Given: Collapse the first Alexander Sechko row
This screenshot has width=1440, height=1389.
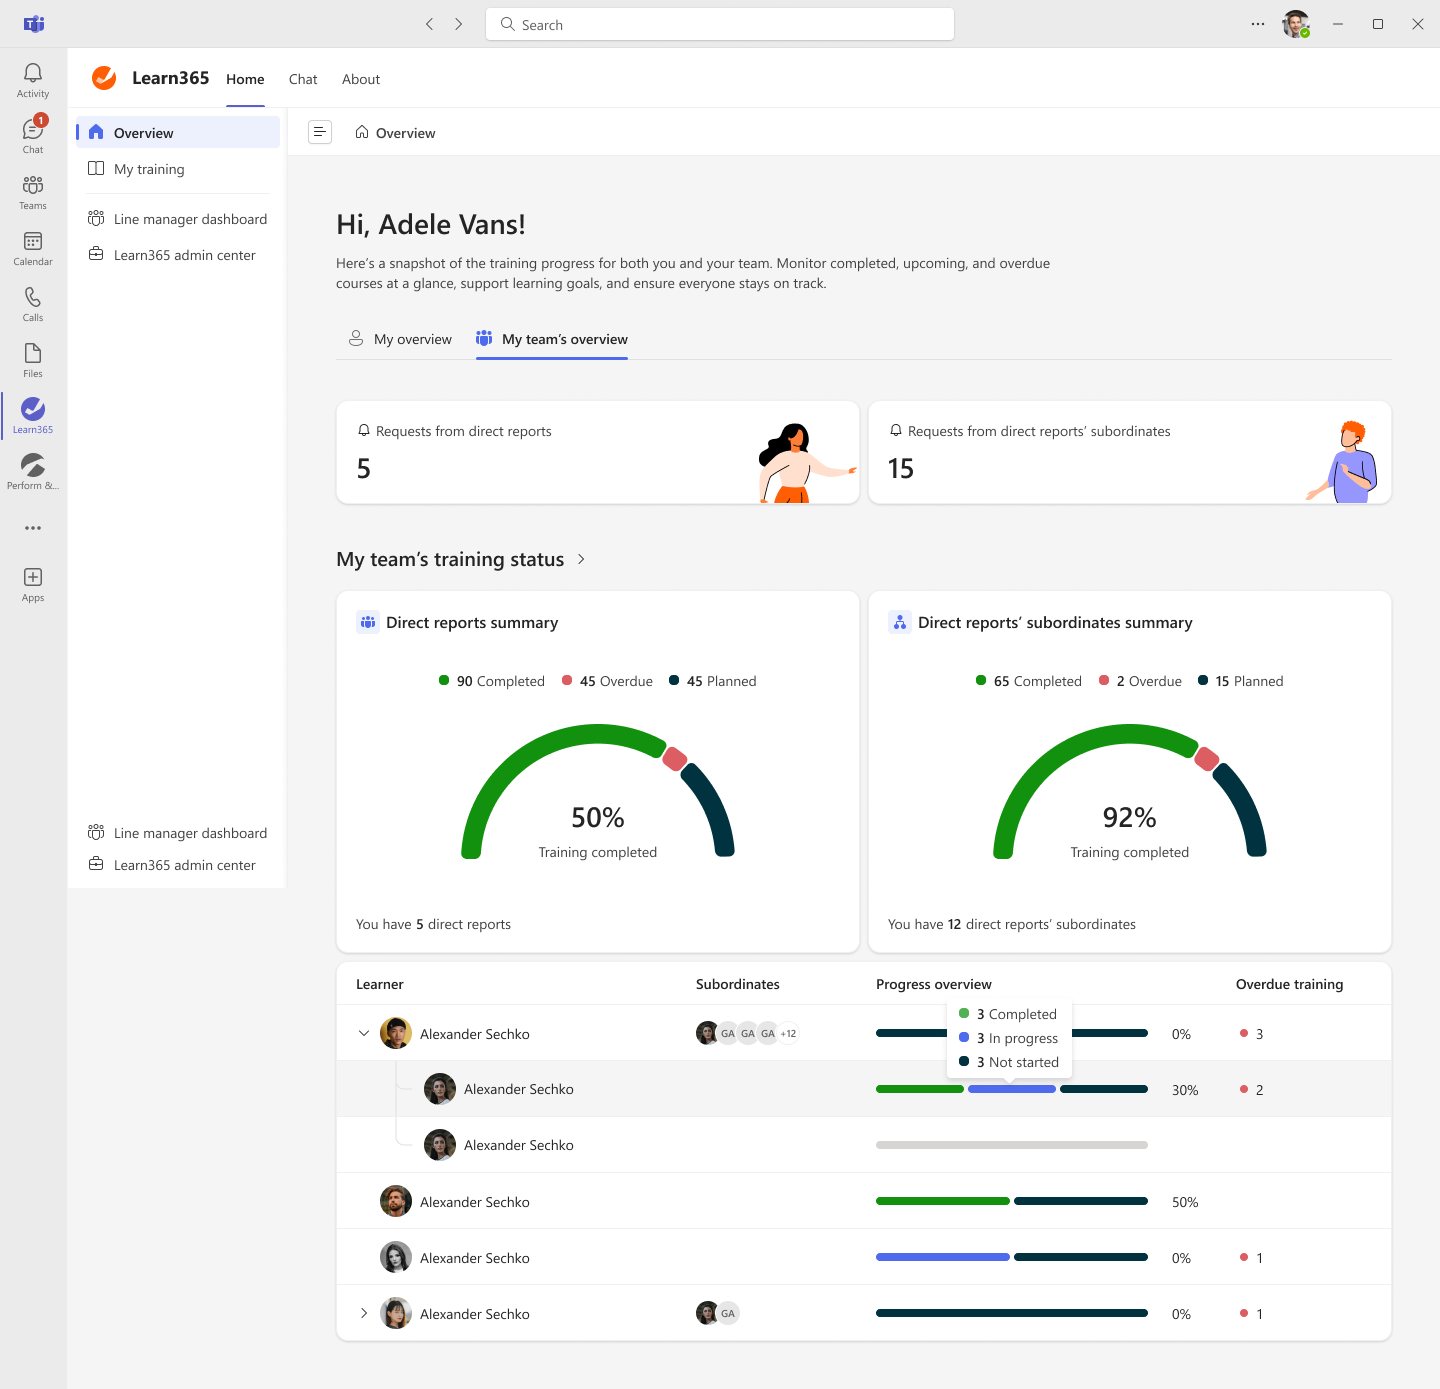Looking at the screenshot, I should click(364, 1033).
